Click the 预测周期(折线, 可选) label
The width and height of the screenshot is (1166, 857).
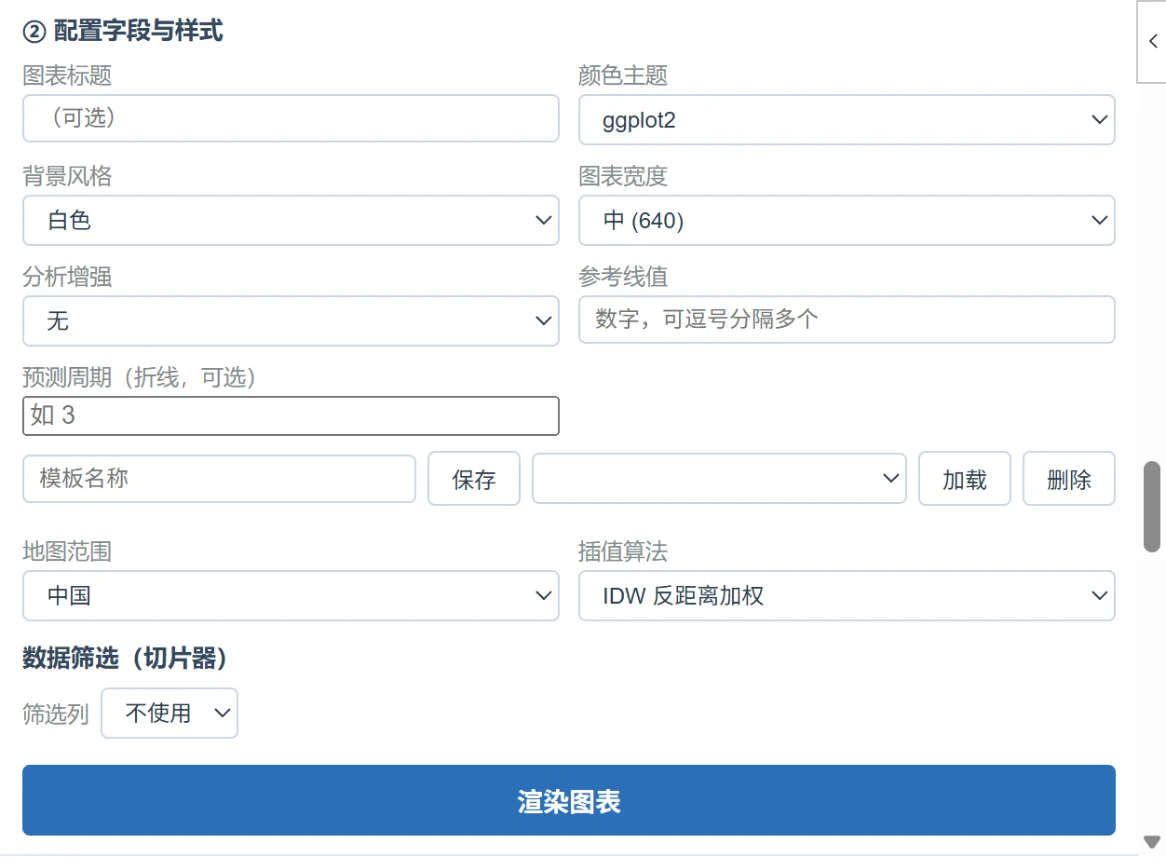[x=139, y=377]
